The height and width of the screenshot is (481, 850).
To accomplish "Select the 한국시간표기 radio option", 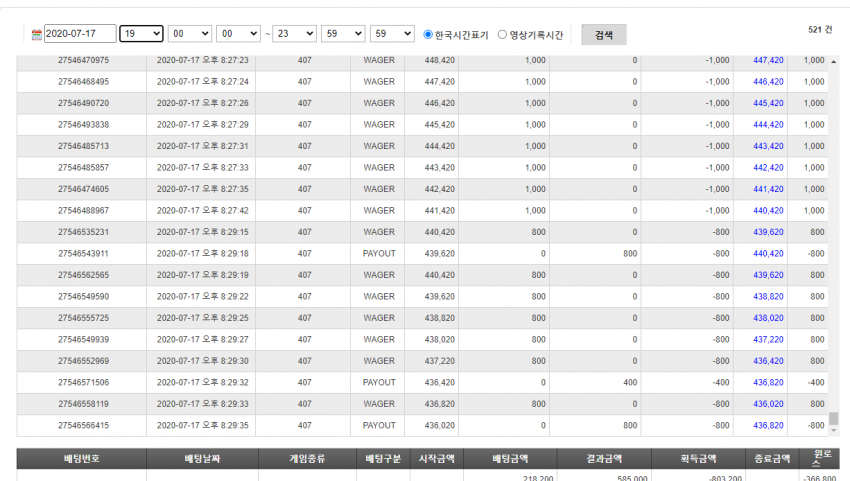I will (x=428, y=34).
